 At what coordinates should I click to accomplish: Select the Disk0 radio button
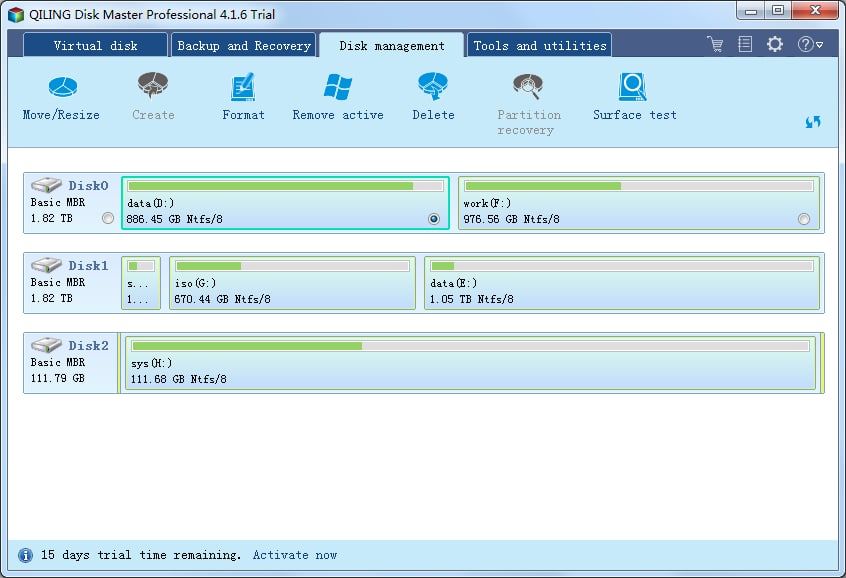pyautogui.click(x=108, y=218)
